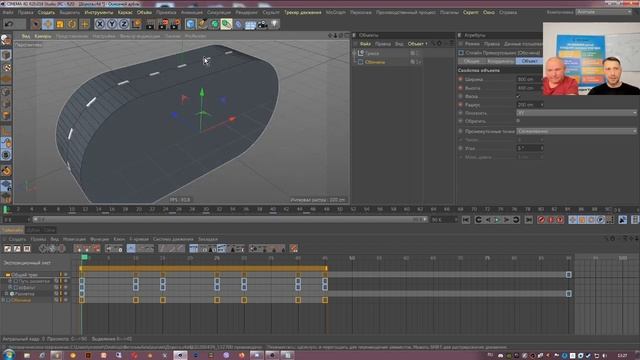
Task: Open the Плоскость dropdown
Action: tap(576, 113)
